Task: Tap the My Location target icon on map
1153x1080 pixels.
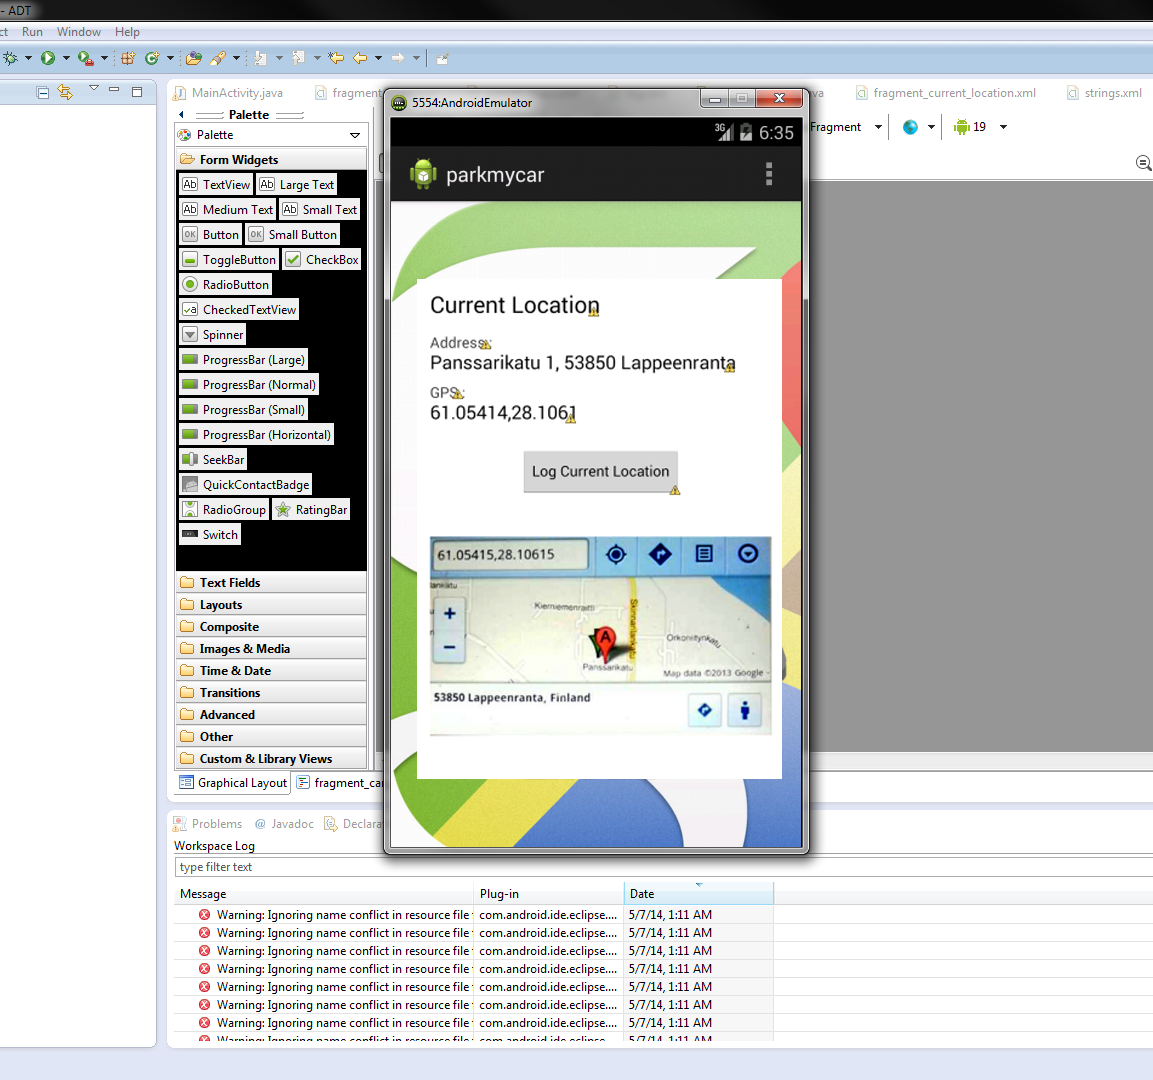Action: [616, 554]
